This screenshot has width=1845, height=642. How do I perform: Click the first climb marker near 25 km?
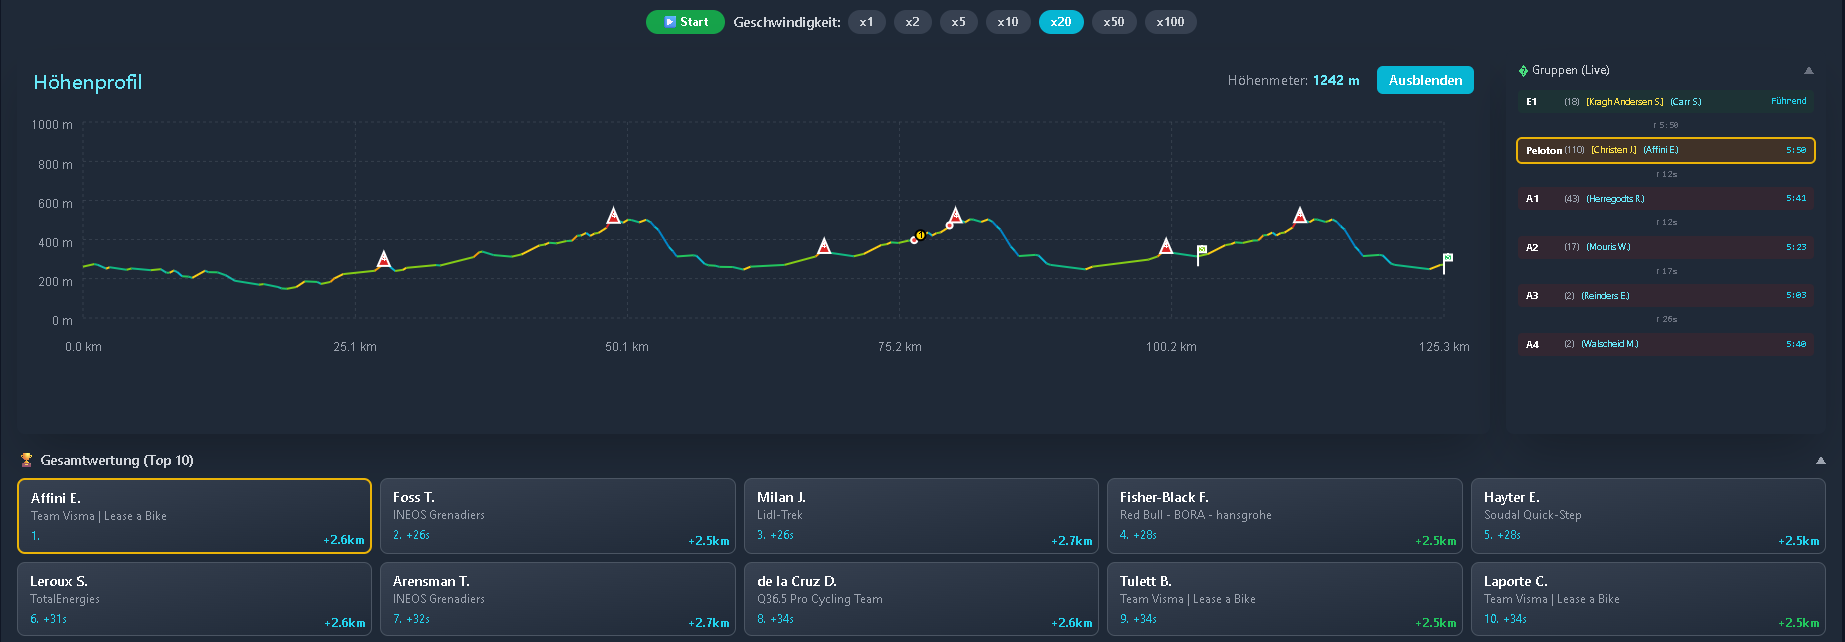[384, 260]
